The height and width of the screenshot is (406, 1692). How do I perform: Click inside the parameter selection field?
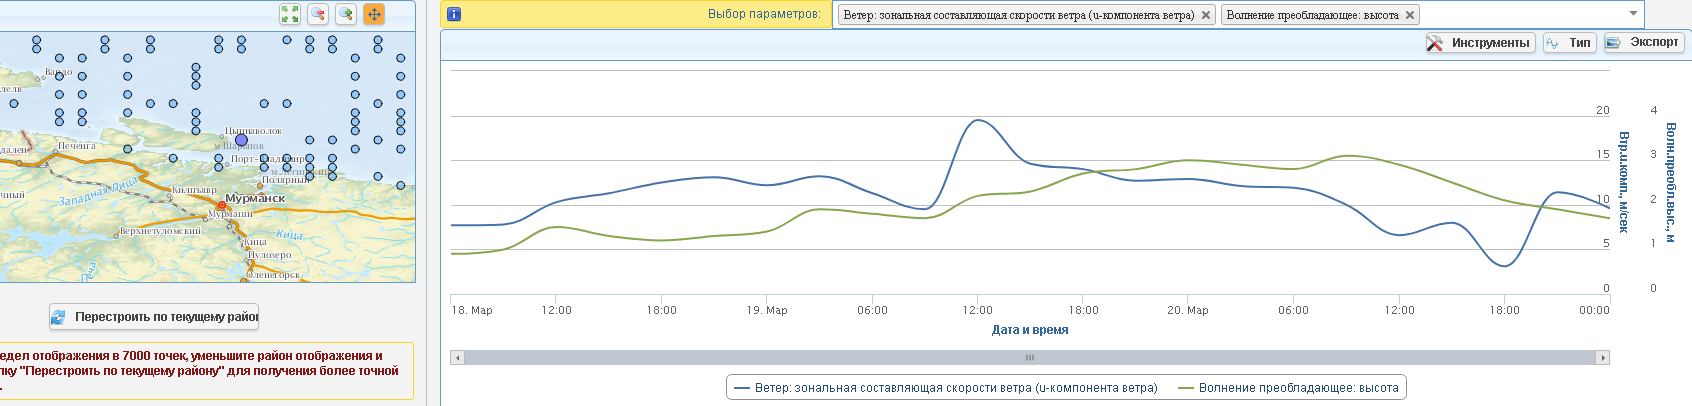(x=1520, y=15)
